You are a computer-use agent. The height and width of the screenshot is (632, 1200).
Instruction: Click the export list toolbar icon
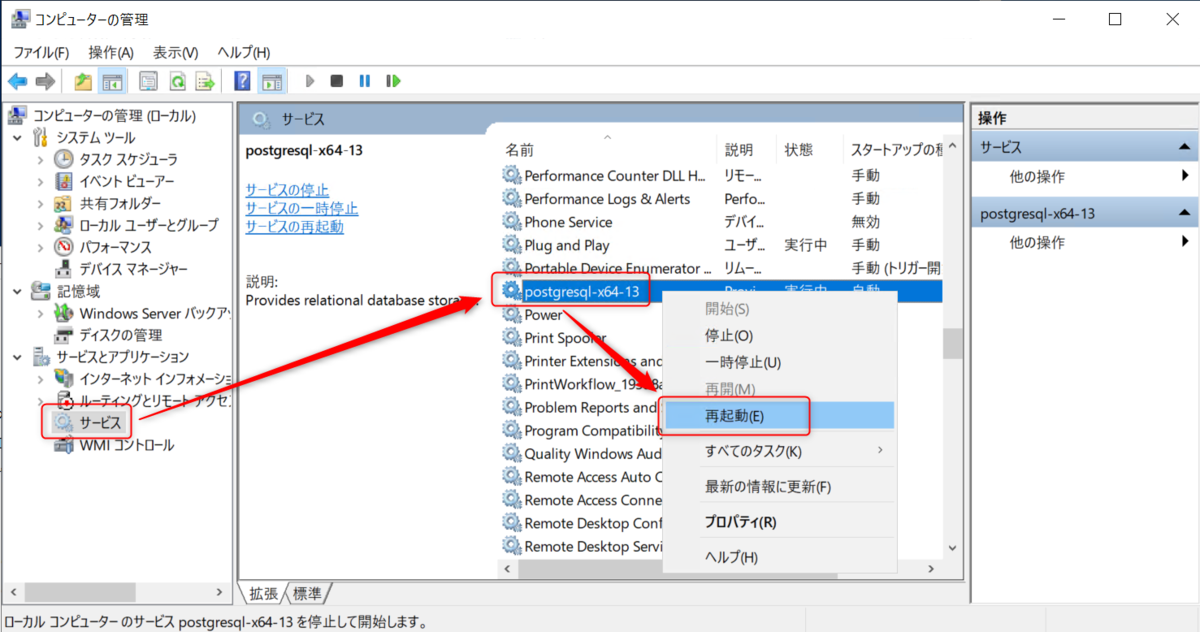(x=206, y=80)
